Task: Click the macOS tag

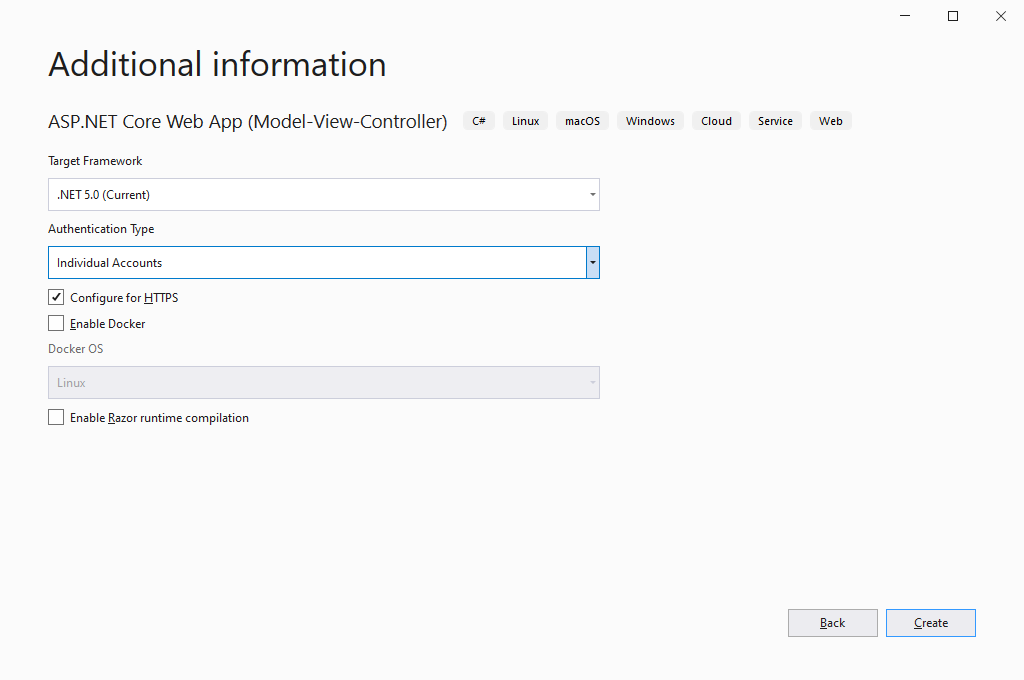Action: click(x=583, y=121)
